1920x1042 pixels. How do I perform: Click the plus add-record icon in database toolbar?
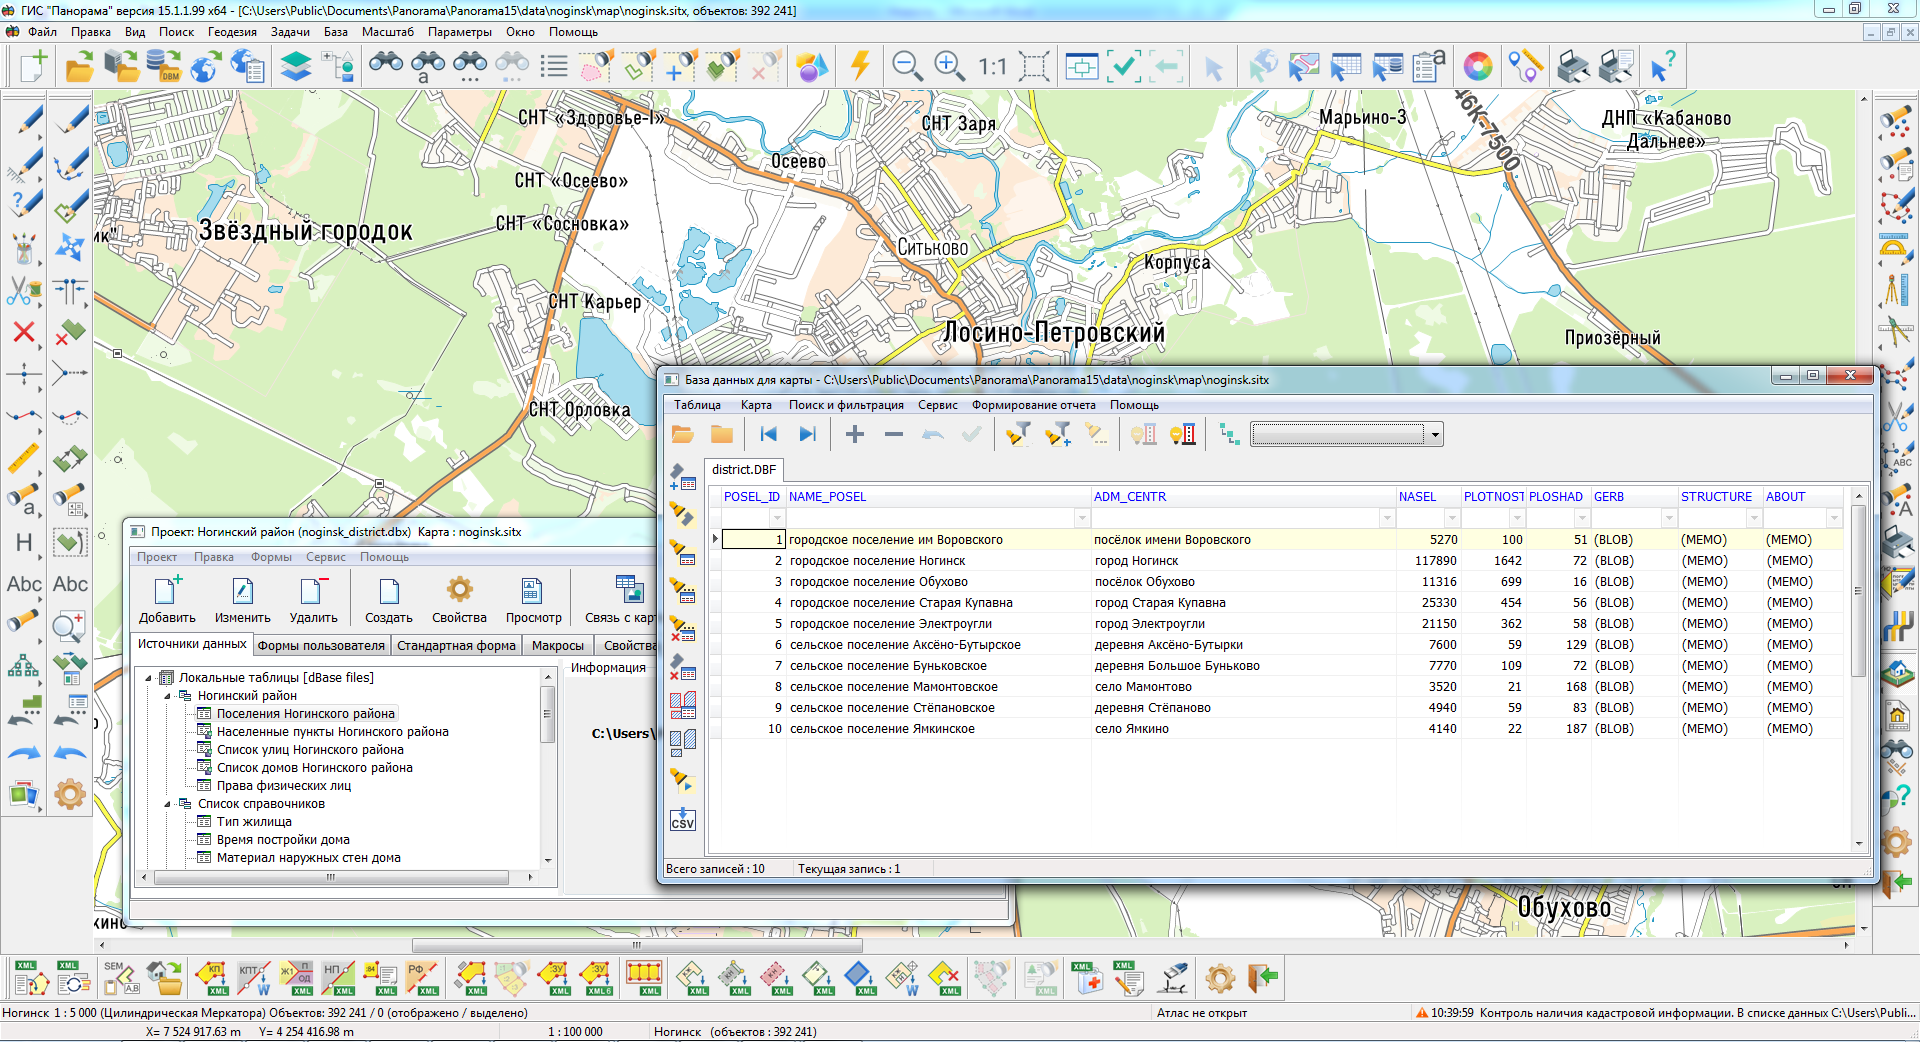(855, 434)
